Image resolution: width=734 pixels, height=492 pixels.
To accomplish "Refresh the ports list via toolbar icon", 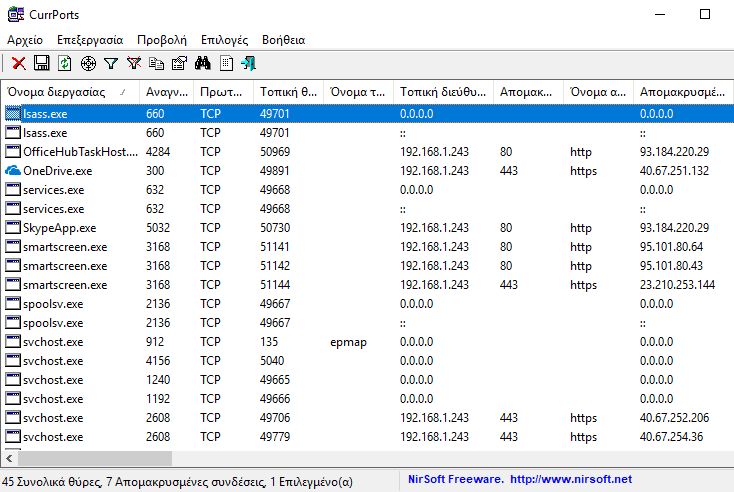I will tap(65, 63).
